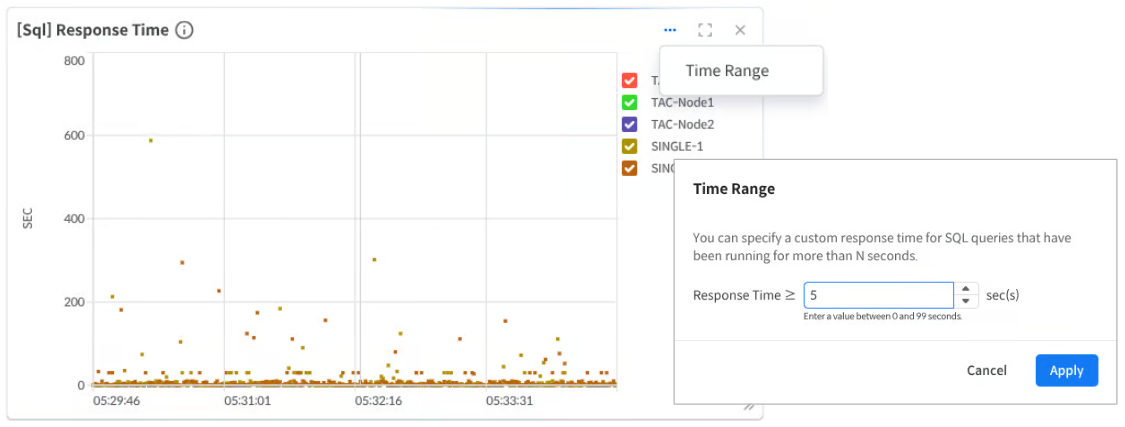
Task: Grab the widget resize handle icon
Action: tap(749, 407)
